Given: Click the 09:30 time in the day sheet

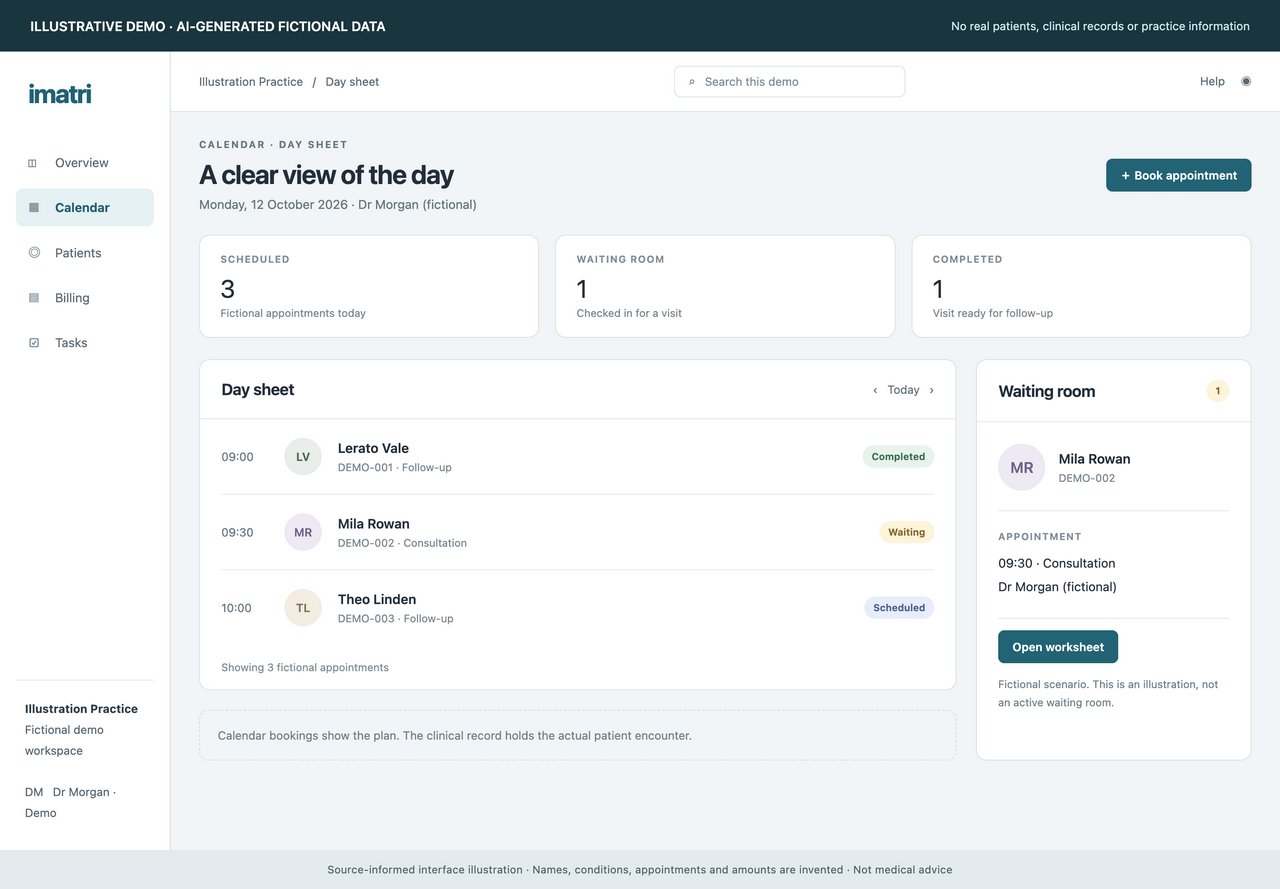Looking at the screenshot, I should click(237, 533).
